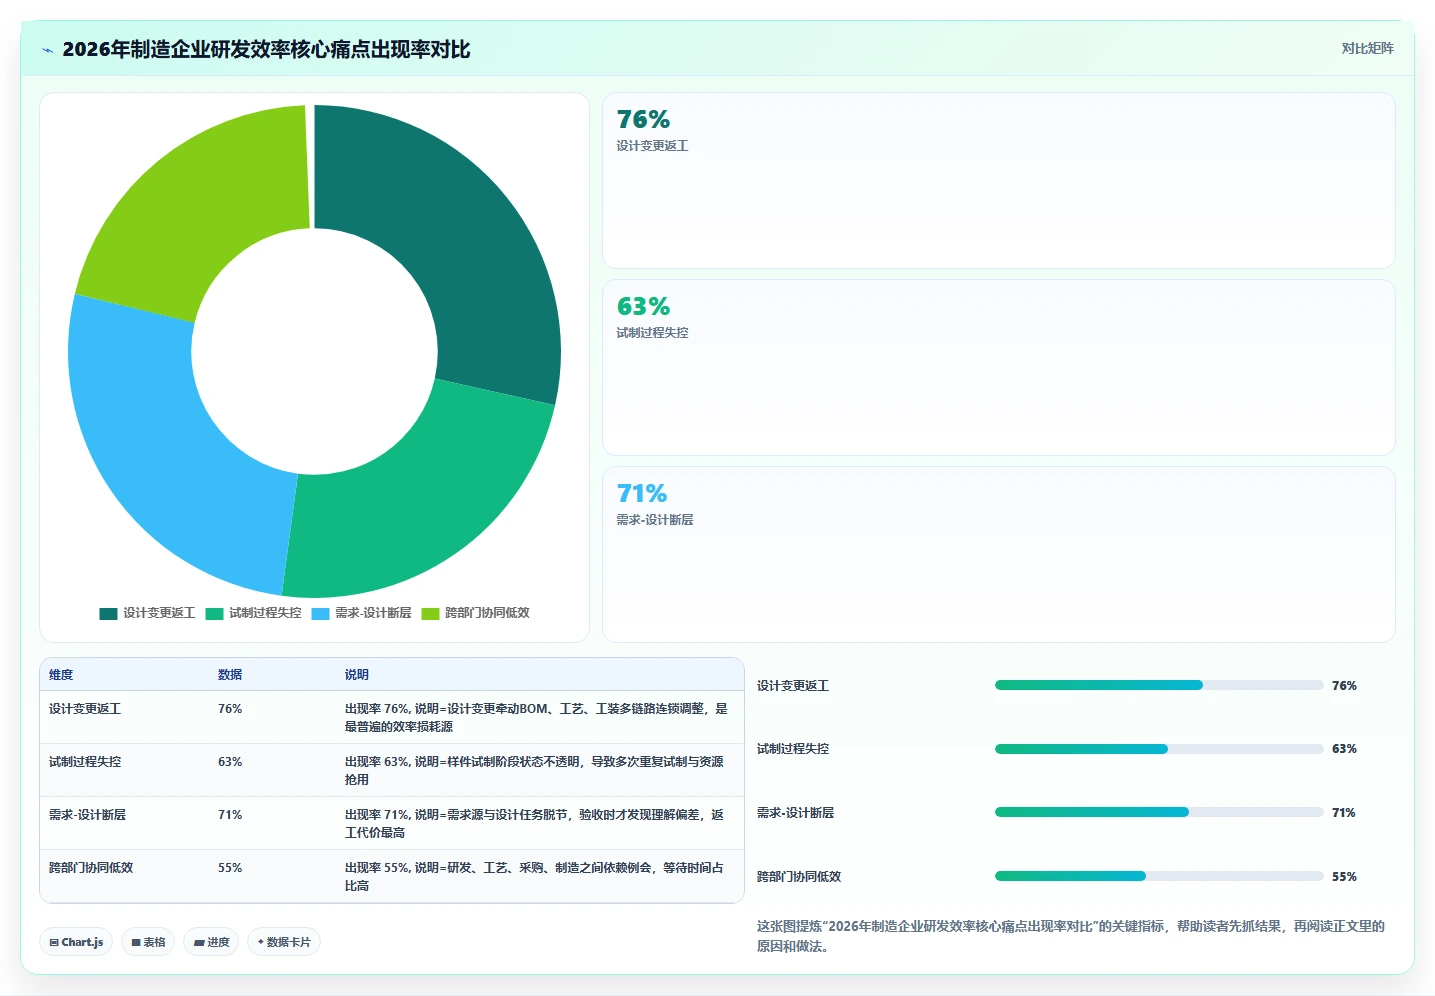The height and width of the screenshot is (996, 1435).
Task: Click the 76% table data cell
Action: click(x=230, y=709)
